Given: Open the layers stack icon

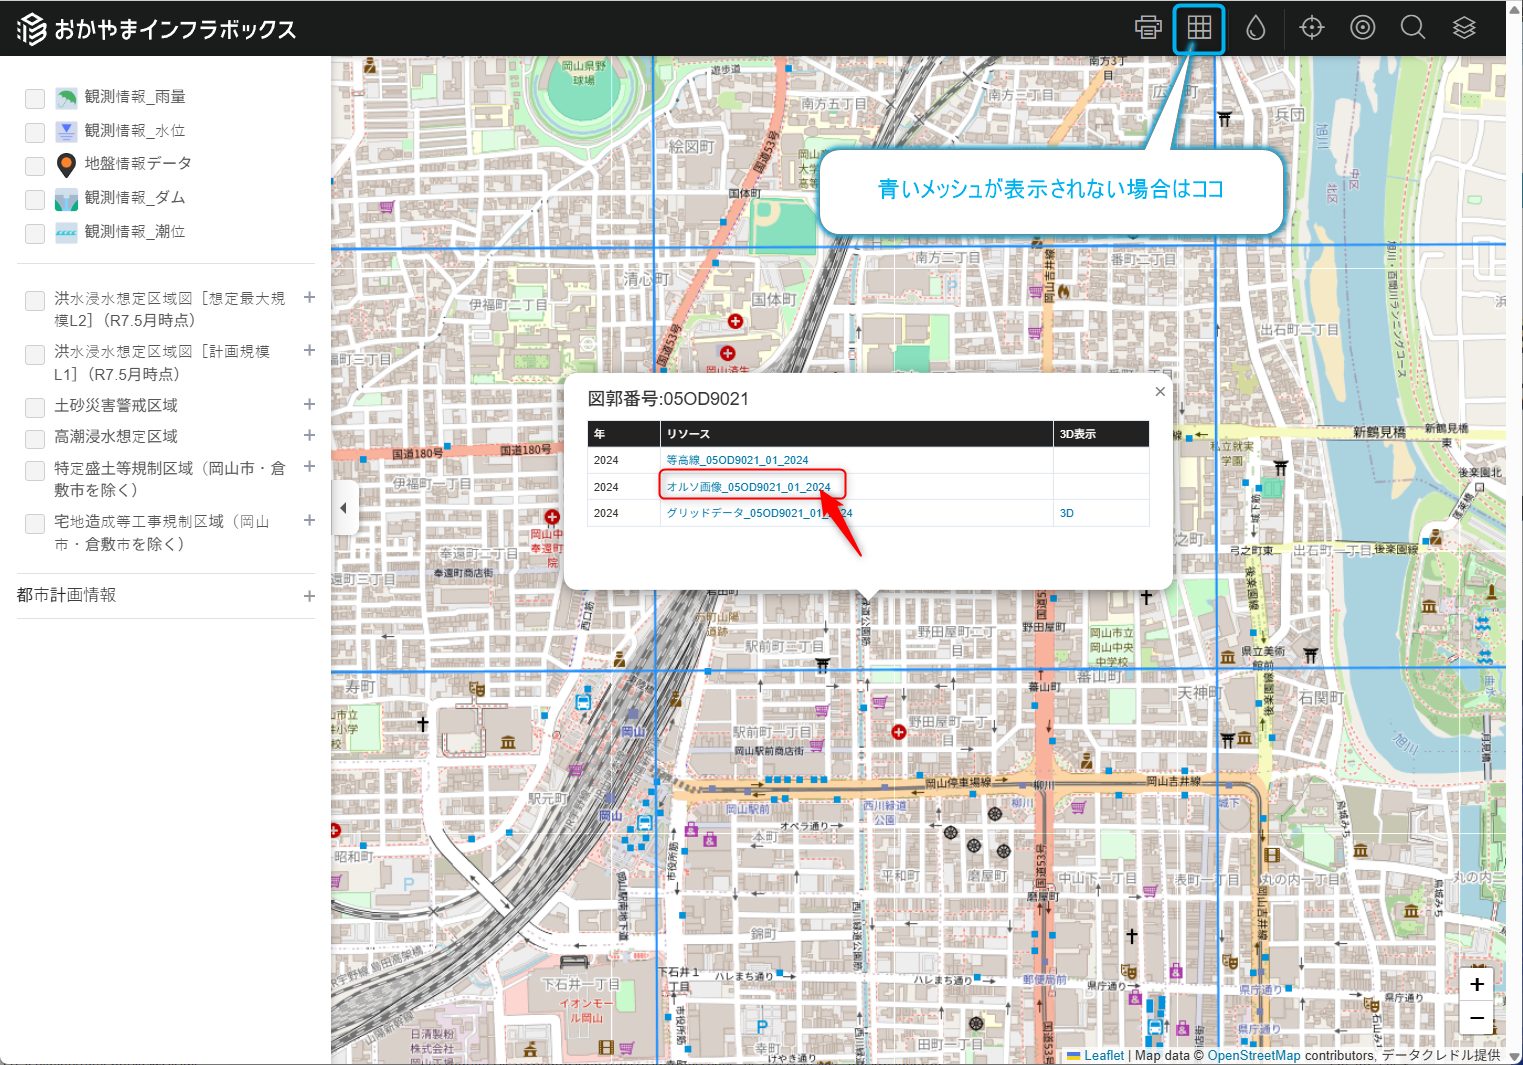Looking at the screenshot, I should 1464,28.
